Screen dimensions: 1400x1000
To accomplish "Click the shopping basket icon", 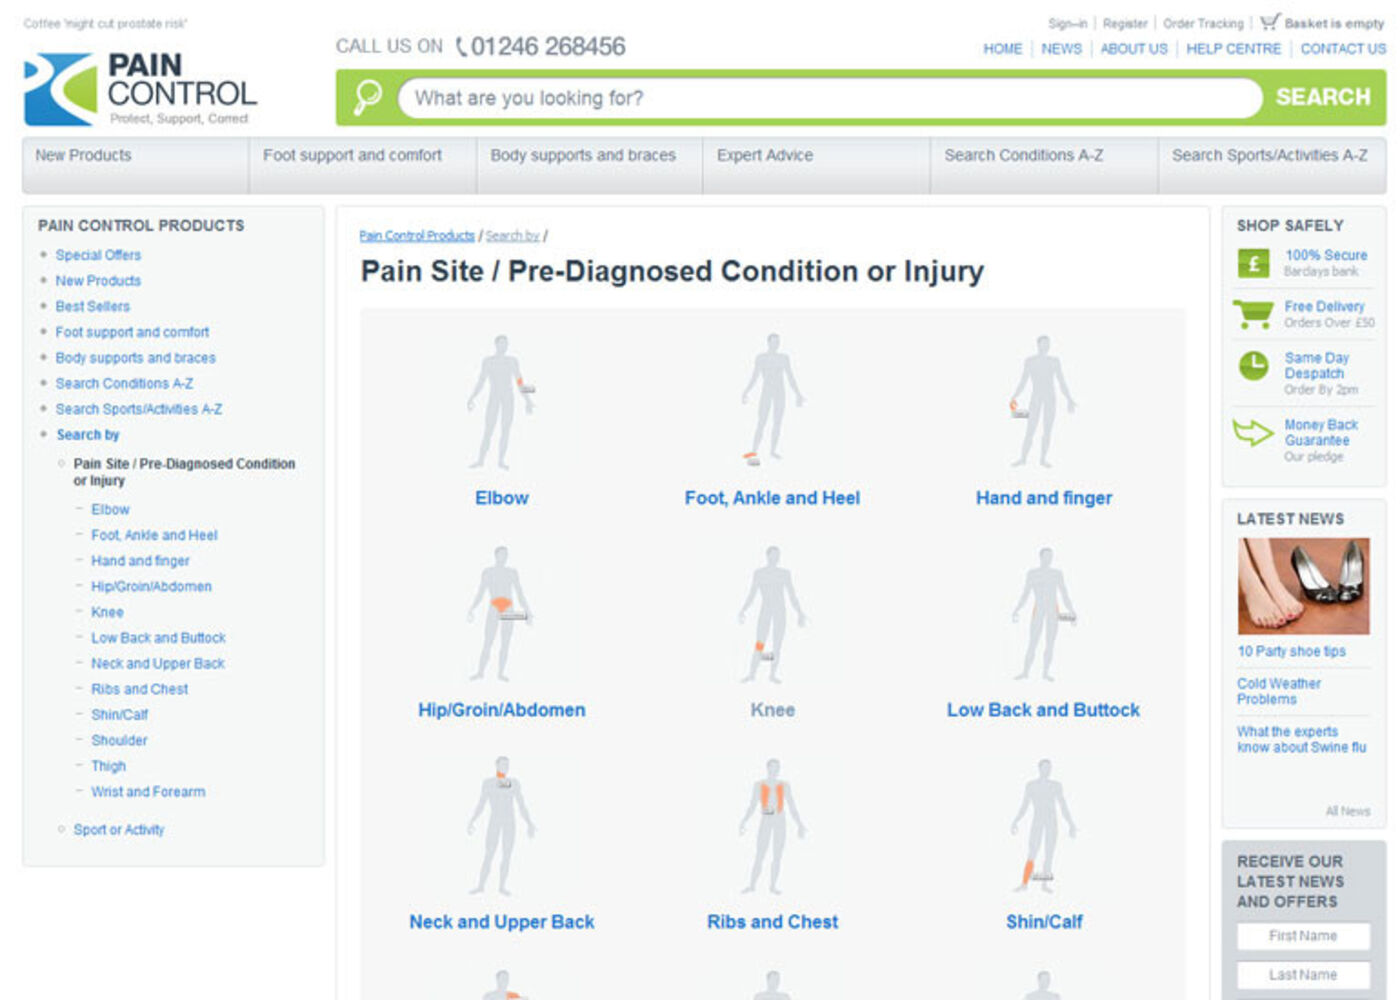I will tap(1269, 22).
